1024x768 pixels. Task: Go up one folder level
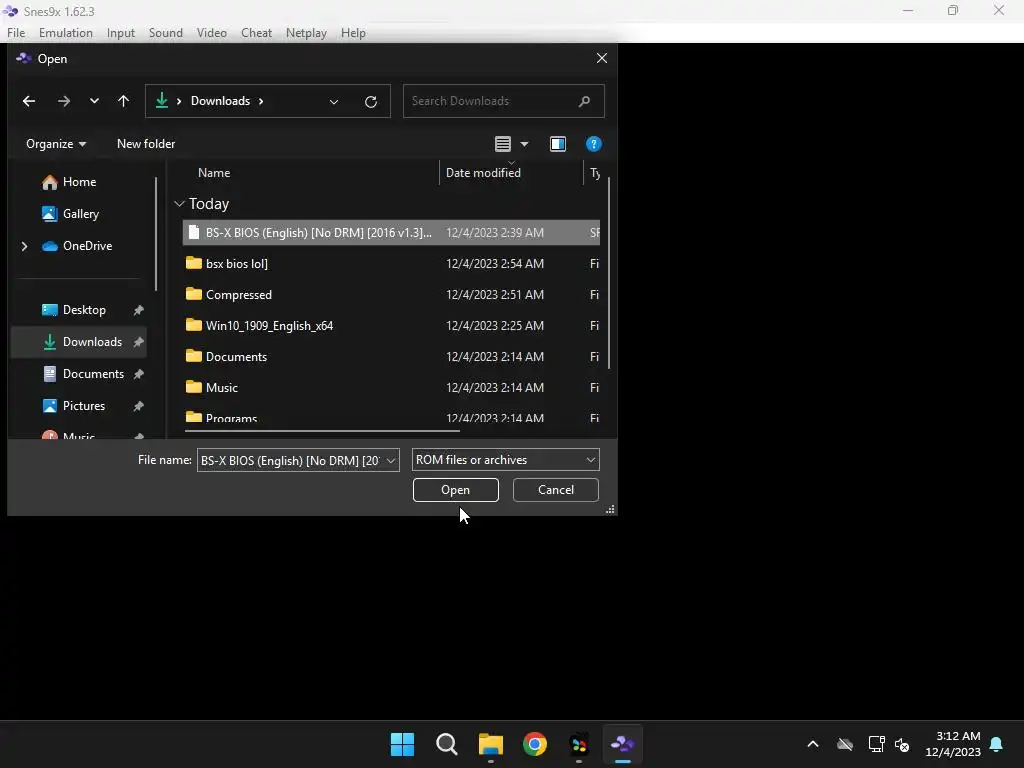point(123,101)
